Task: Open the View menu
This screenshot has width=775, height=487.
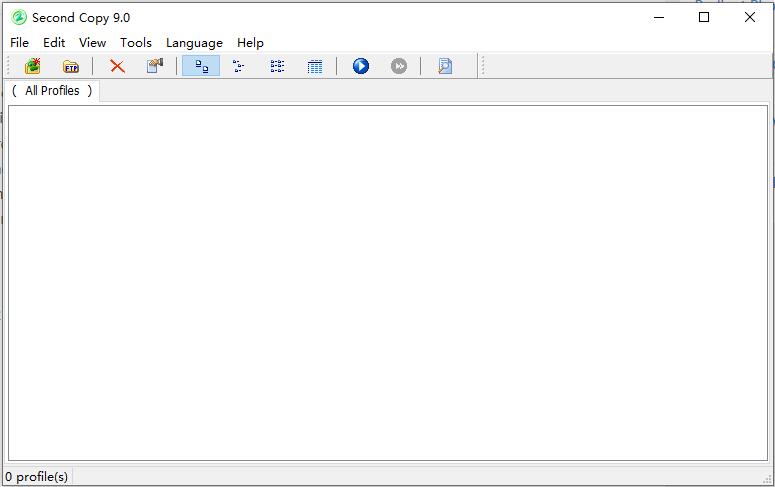Action: pyautogui.click(x=92, y=43)
